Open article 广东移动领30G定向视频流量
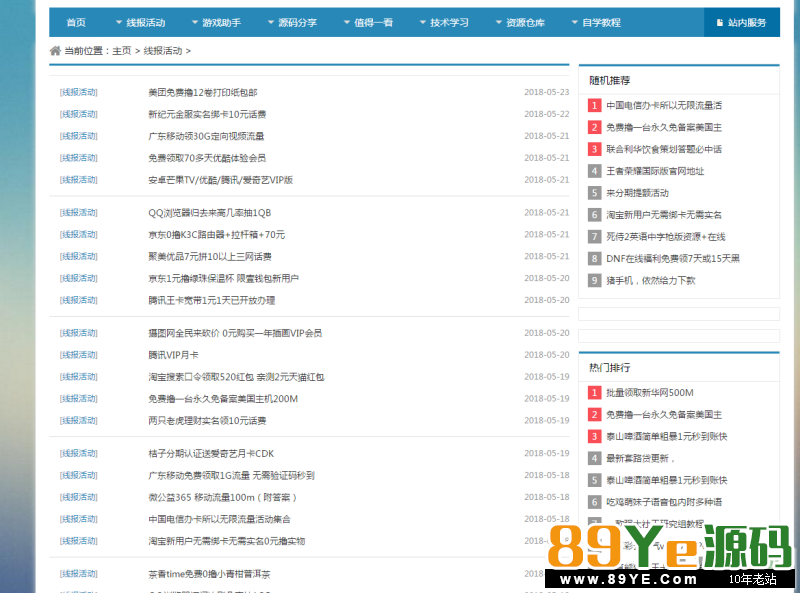 point(206,136)
